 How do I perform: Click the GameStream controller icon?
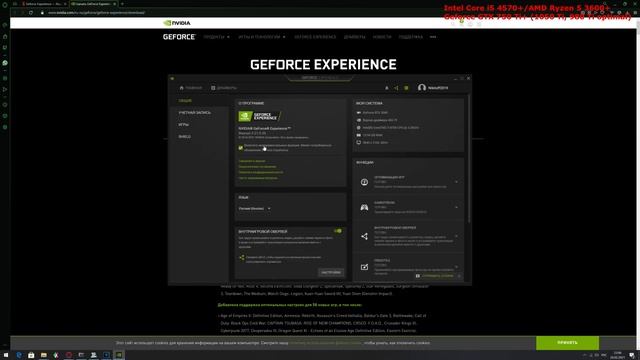(364, 207)
